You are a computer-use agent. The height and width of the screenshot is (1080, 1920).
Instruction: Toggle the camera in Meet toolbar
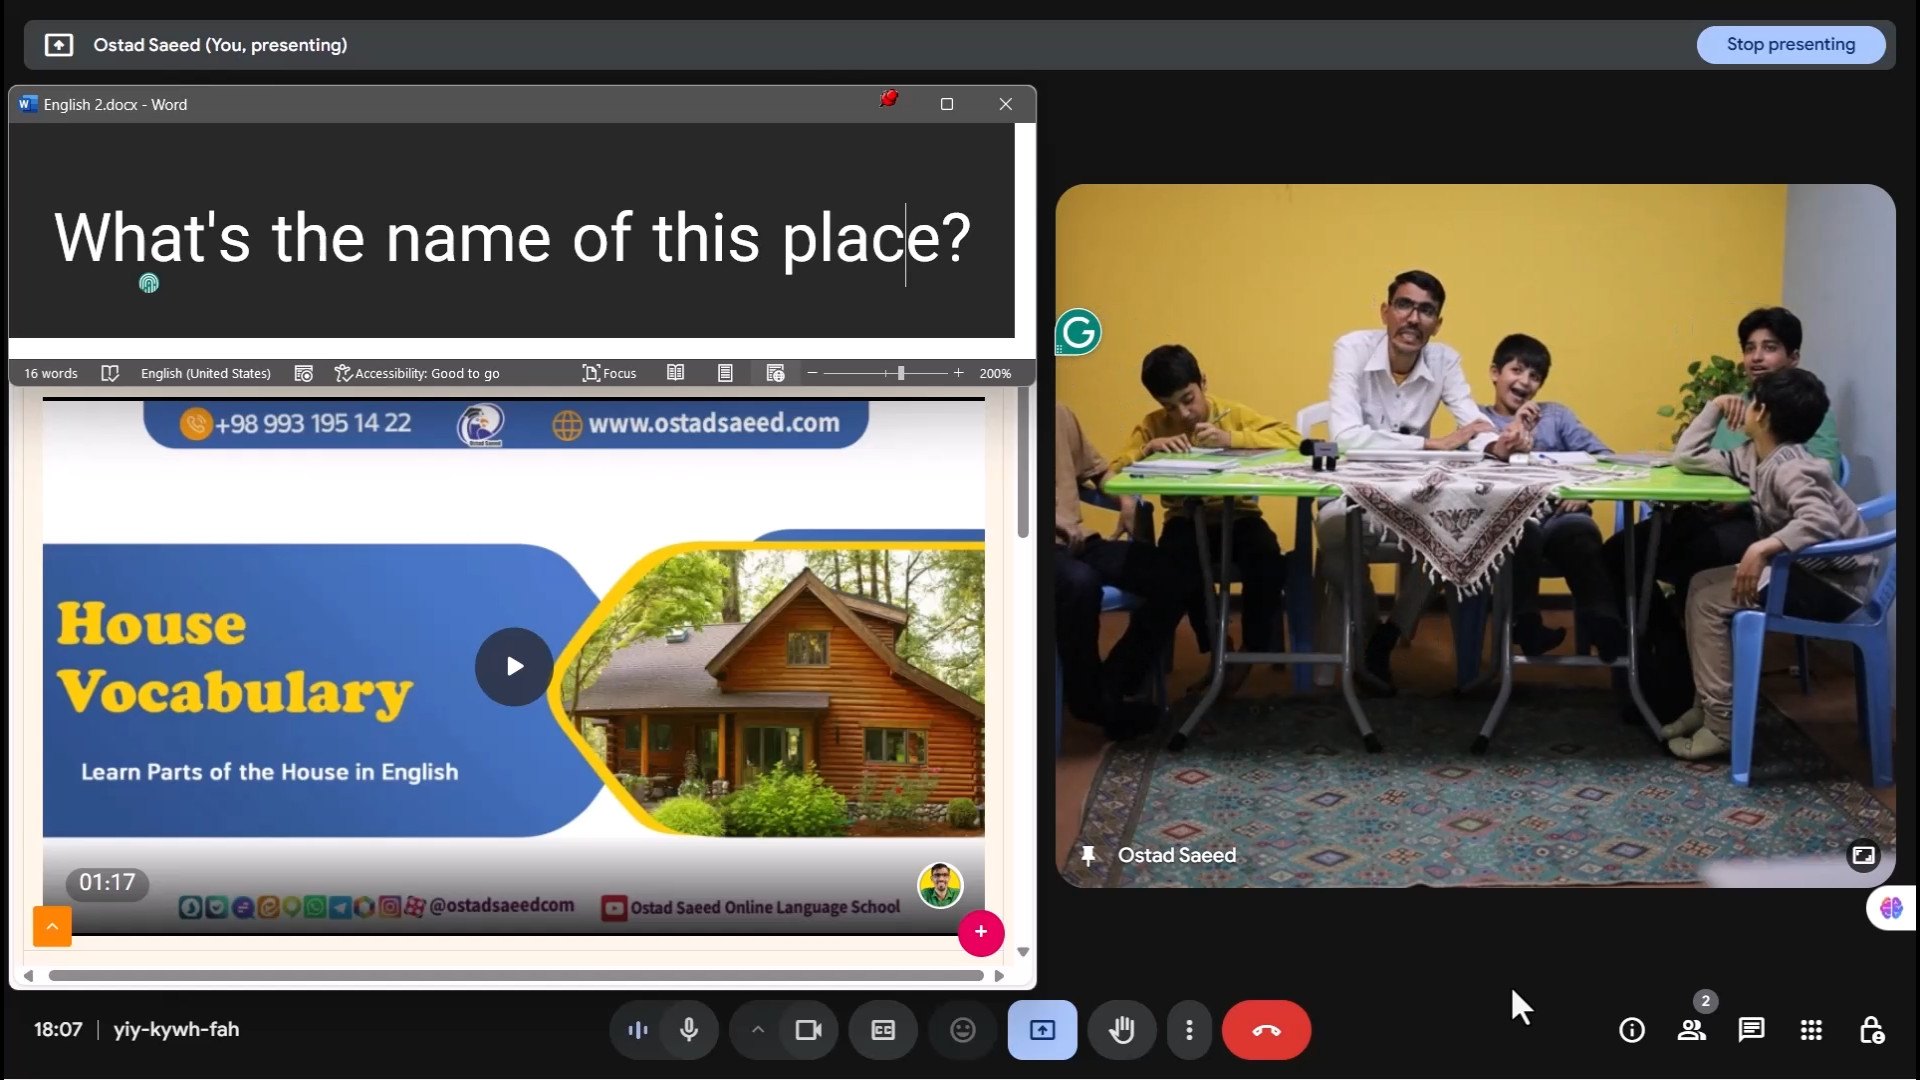(x=808, y=1030)
